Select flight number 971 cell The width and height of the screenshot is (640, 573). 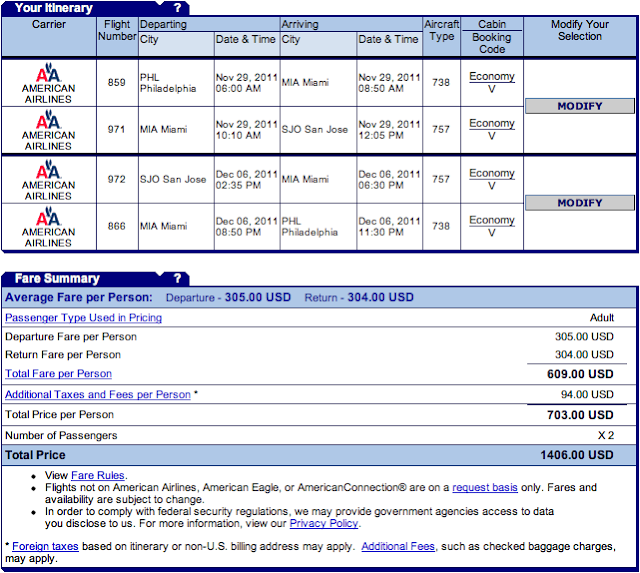117,129
